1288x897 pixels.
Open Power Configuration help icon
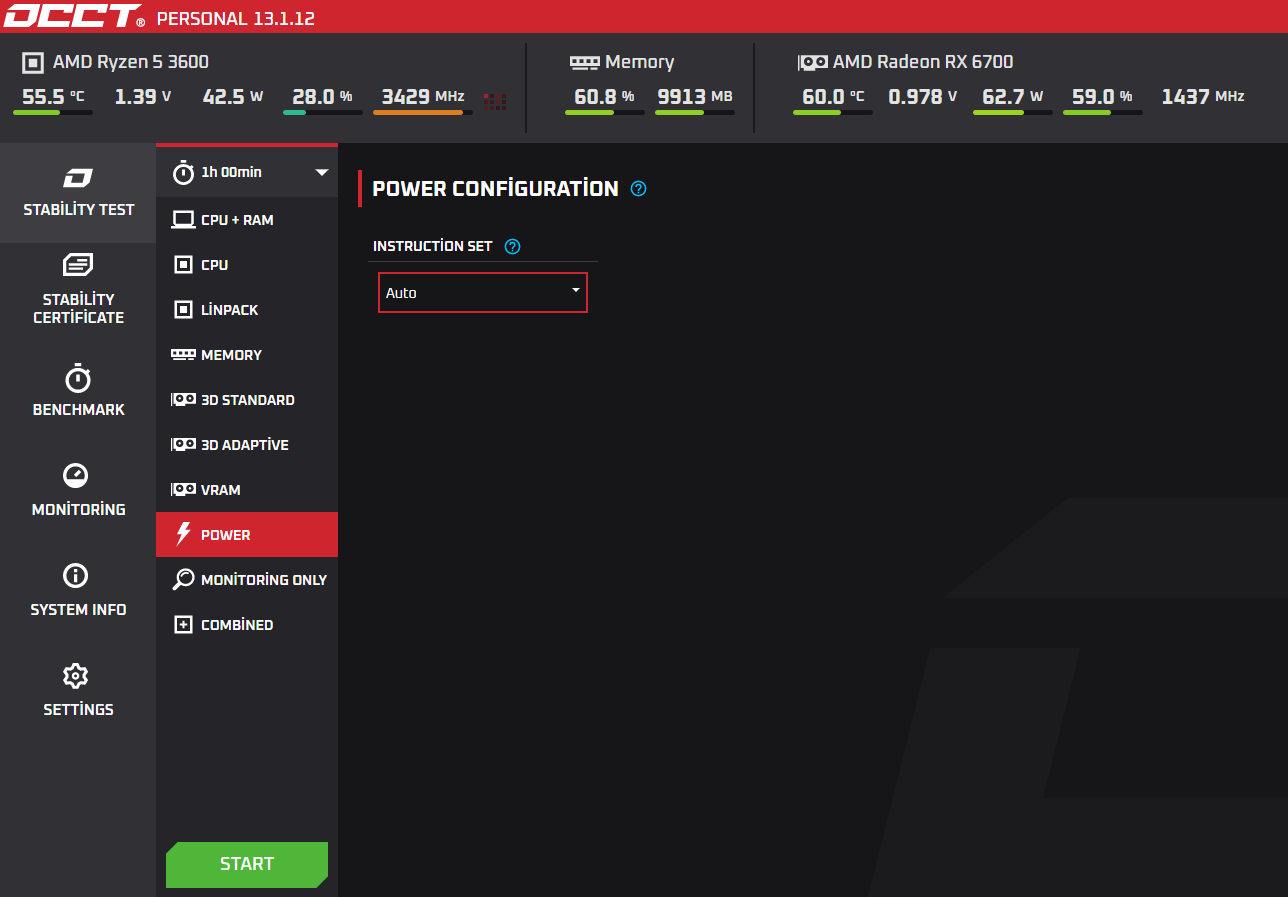[x=639, y=188]
